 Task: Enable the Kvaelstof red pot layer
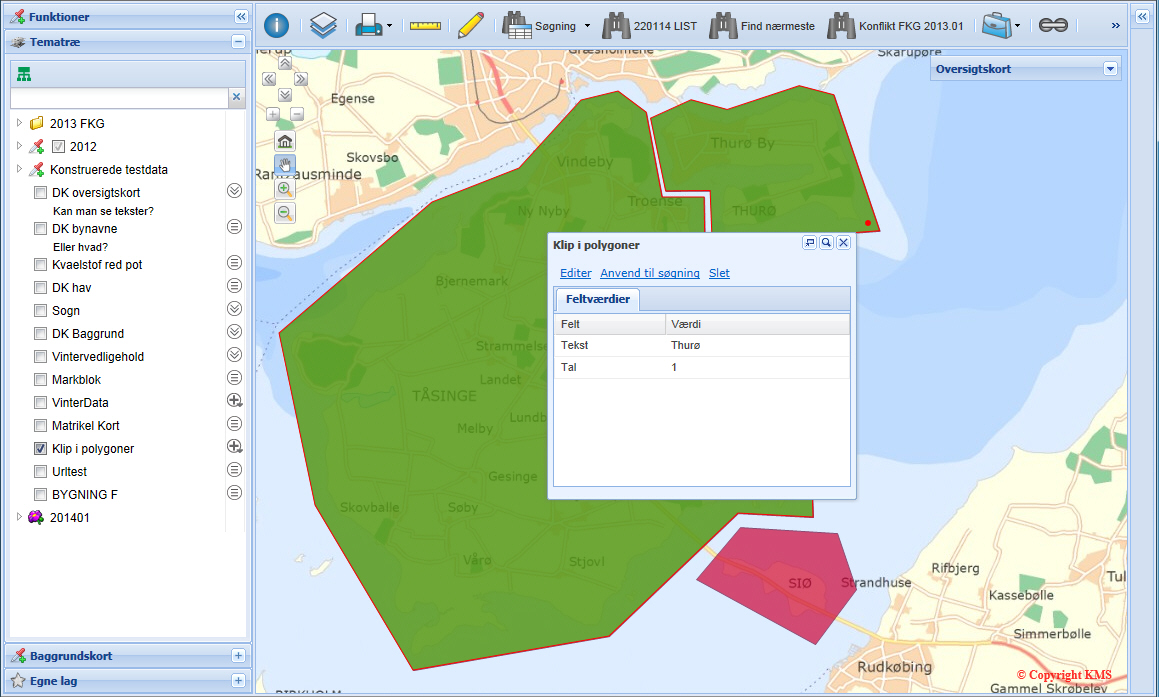[x=41, y=265]
